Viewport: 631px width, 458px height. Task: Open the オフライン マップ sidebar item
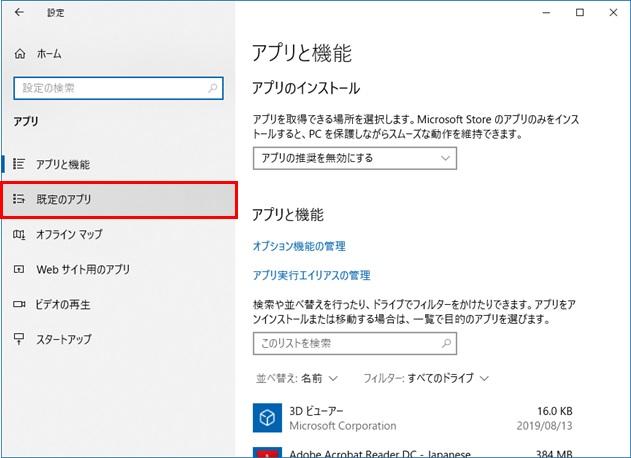(x=118, y=234)
